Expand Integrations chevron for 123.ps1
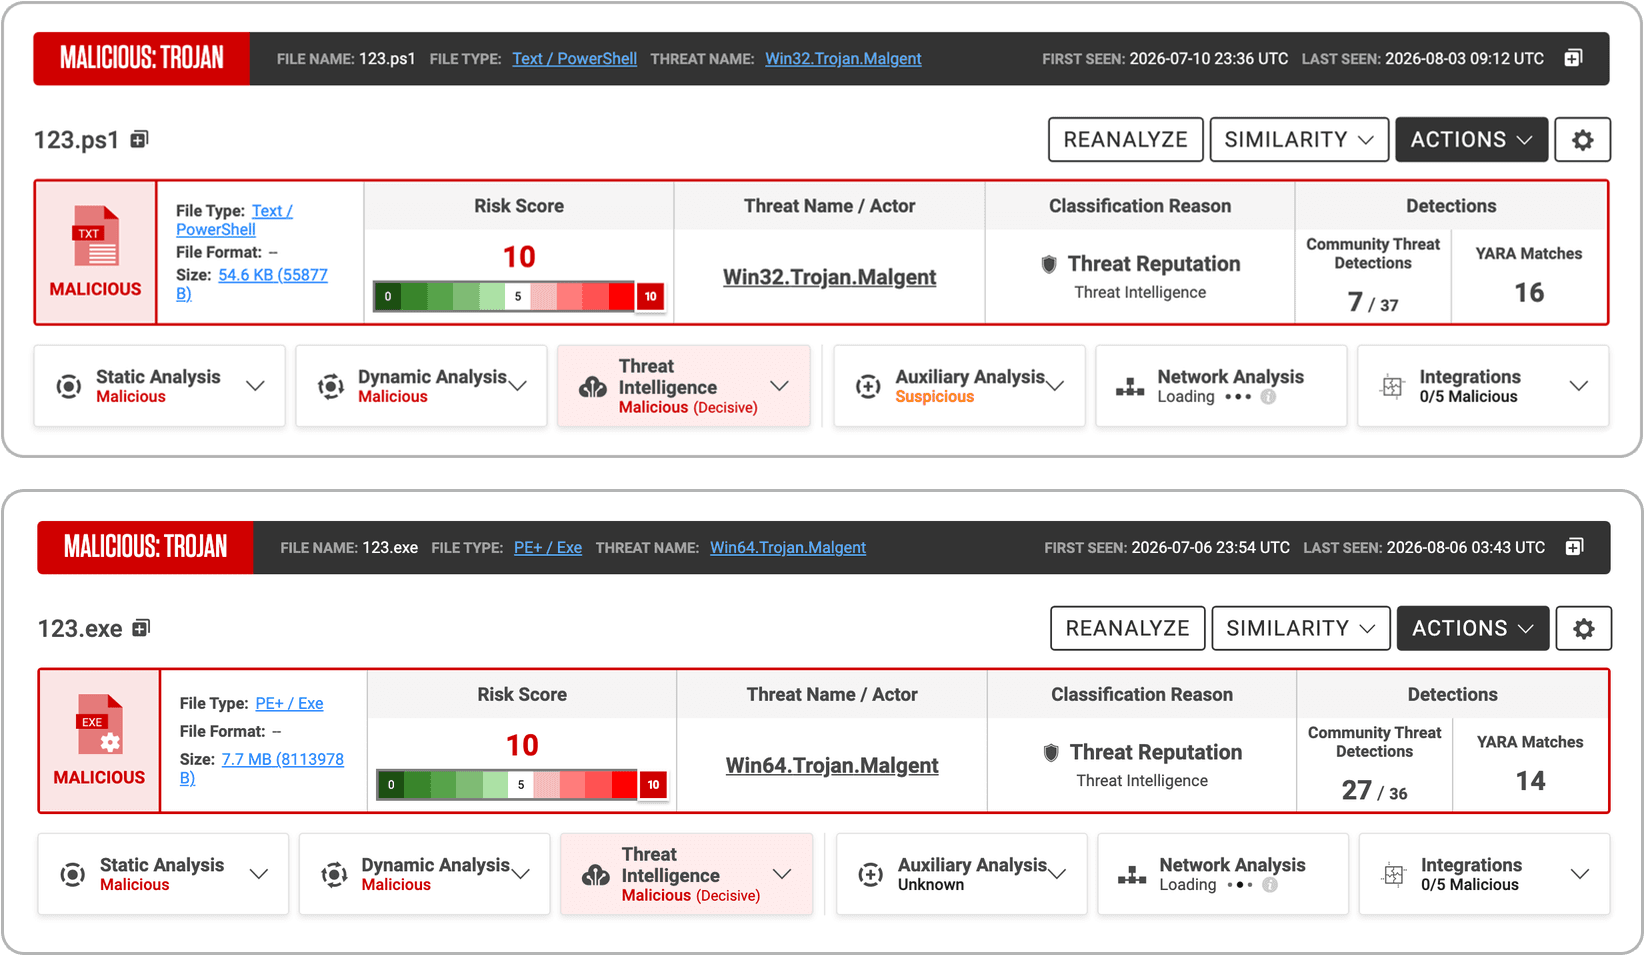 coord(1579,386)
